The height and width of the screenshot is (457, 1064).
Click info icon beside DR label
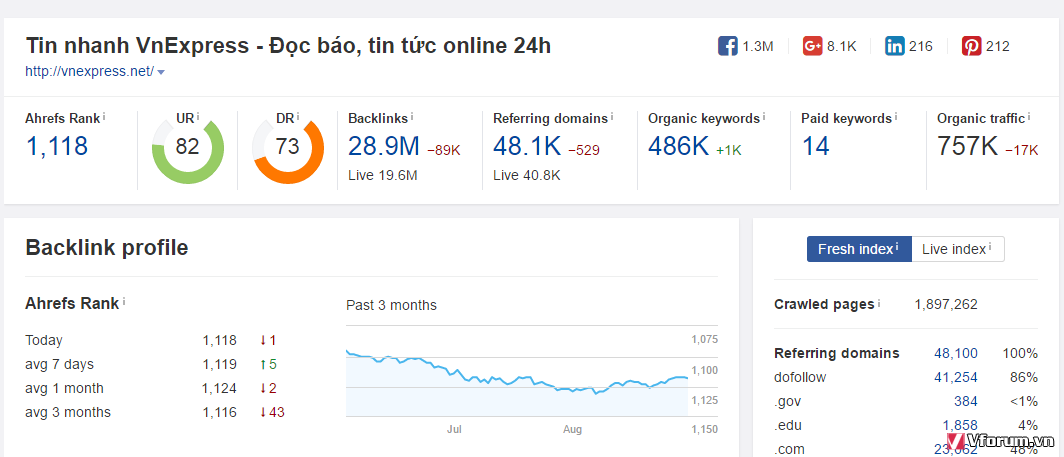coord(298,117)
